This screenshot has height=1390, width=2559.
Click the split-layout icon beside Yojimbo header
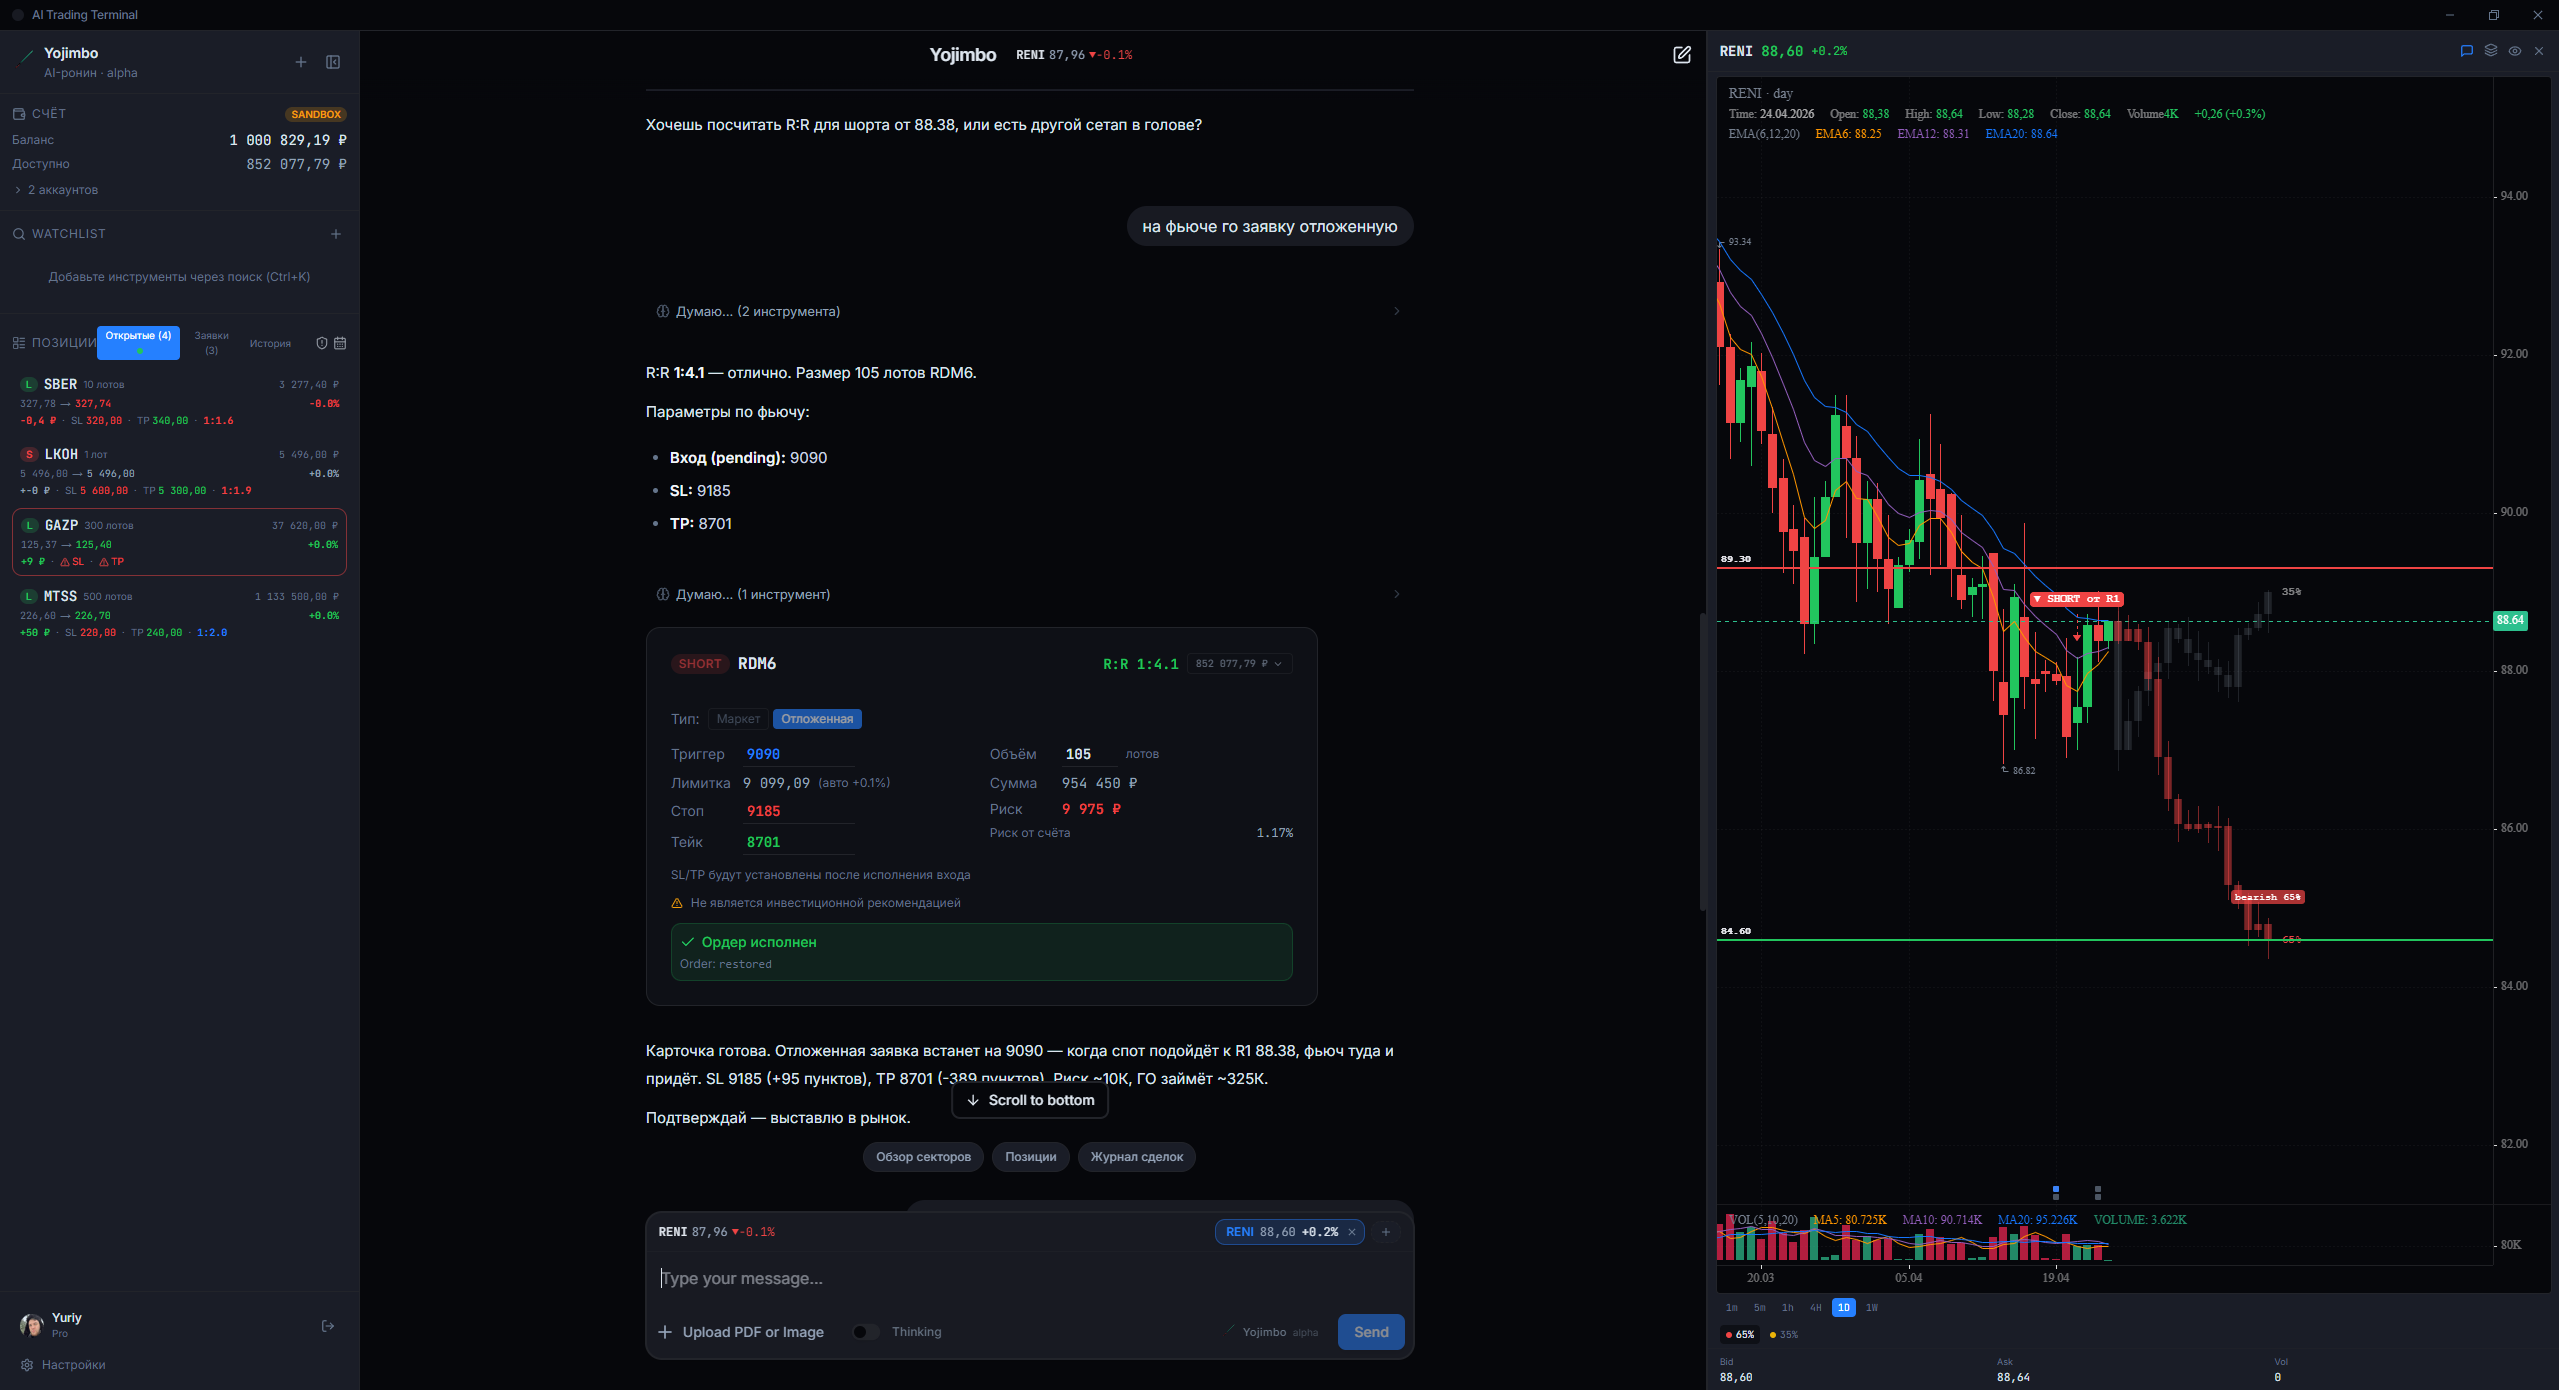[331, 61]
